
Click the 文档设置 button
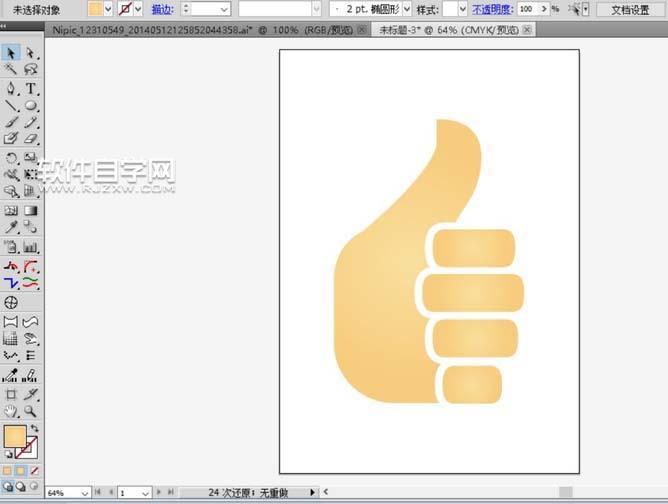pos(630,9)
